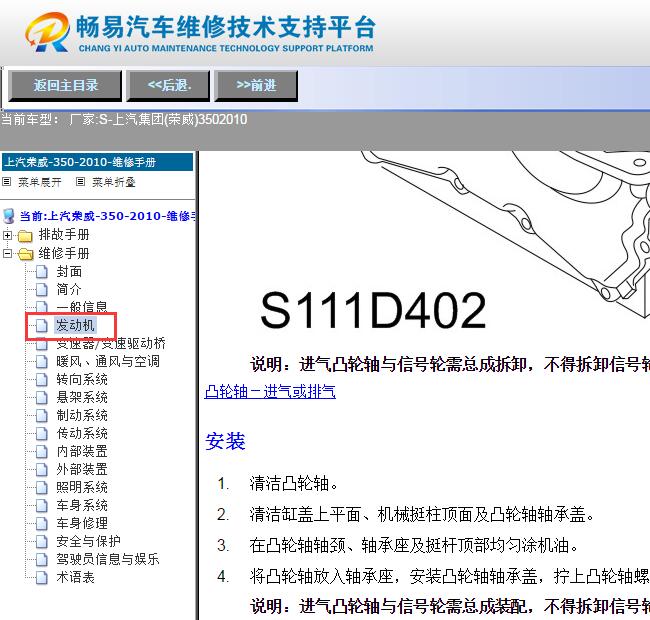
Task: Open the 车身修理 section
Action: click(x=82, y=523)
